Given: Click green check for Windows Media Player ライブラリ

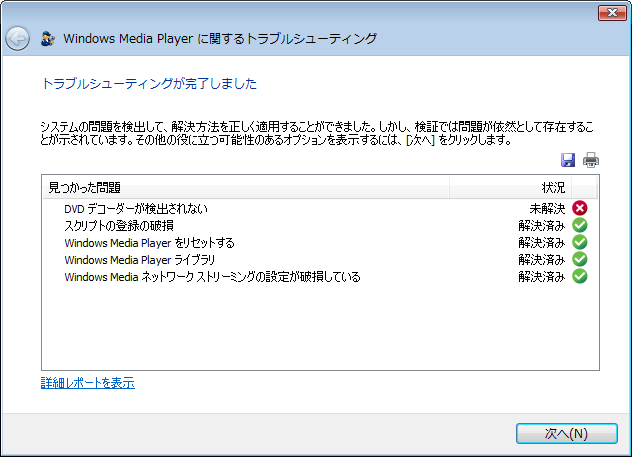Looking at the screenshot, I should click(x=580, y=259).
